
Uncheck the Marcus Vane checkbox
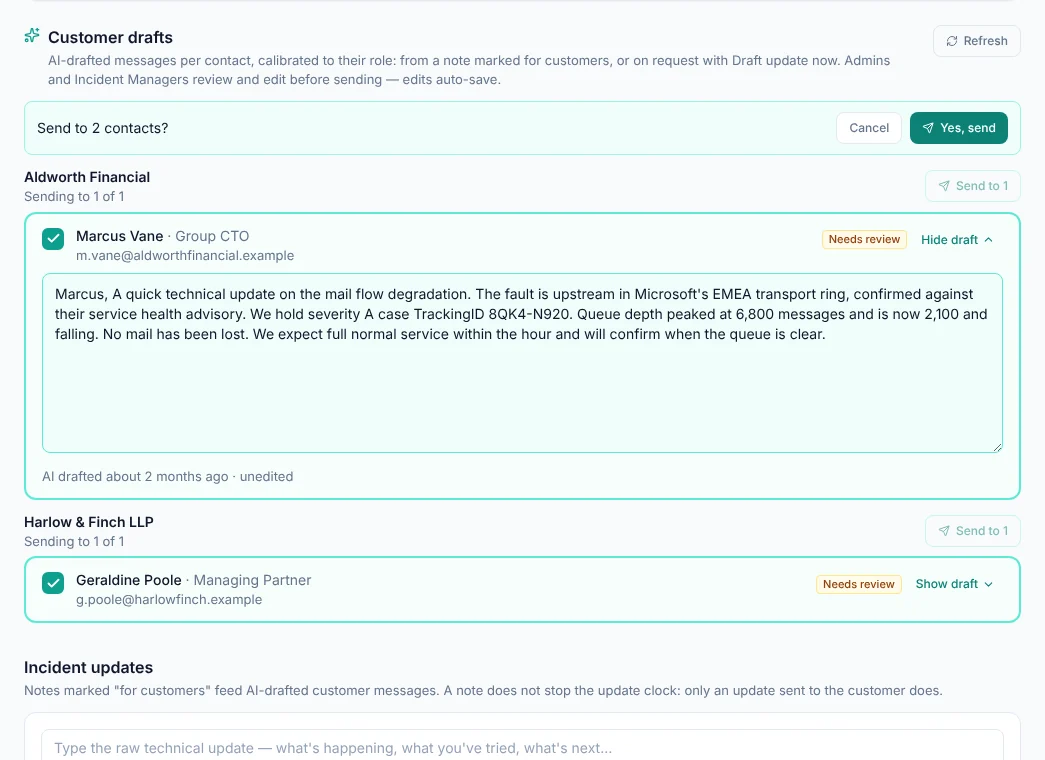[53, 239]
